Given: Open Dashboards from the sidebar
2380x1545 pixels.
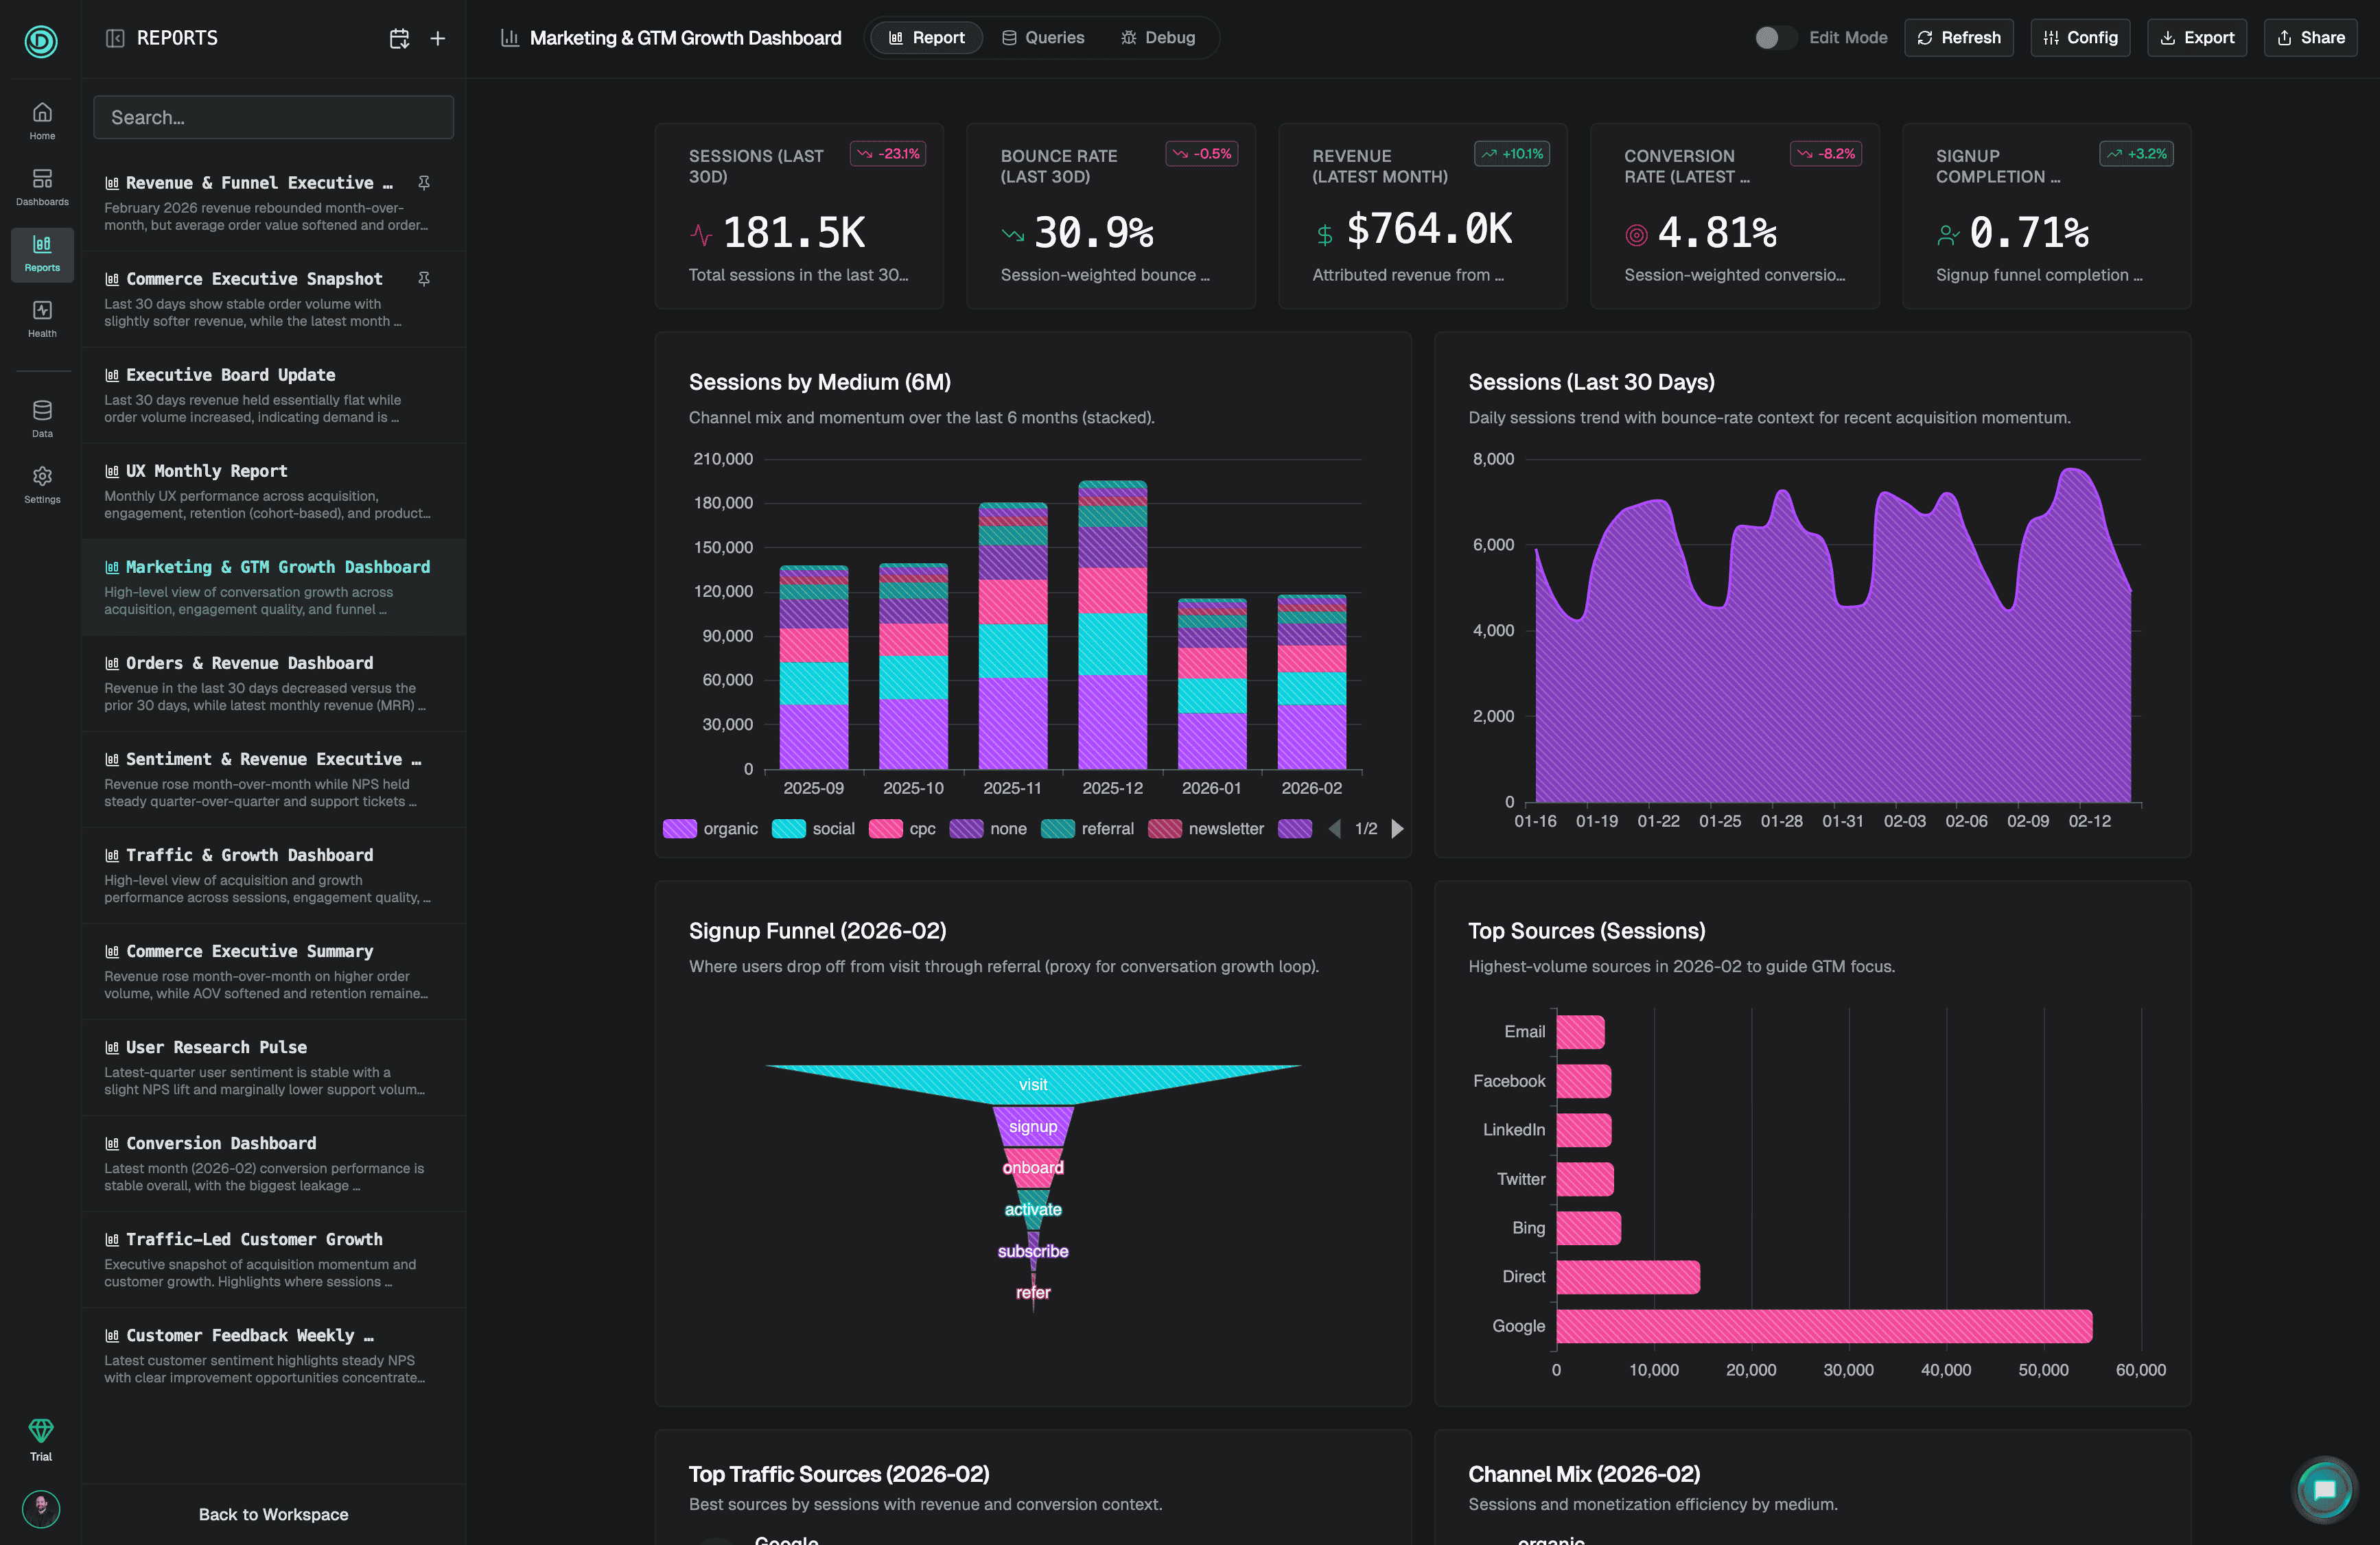Looking at the screenshot, I should tap(42, 186).
